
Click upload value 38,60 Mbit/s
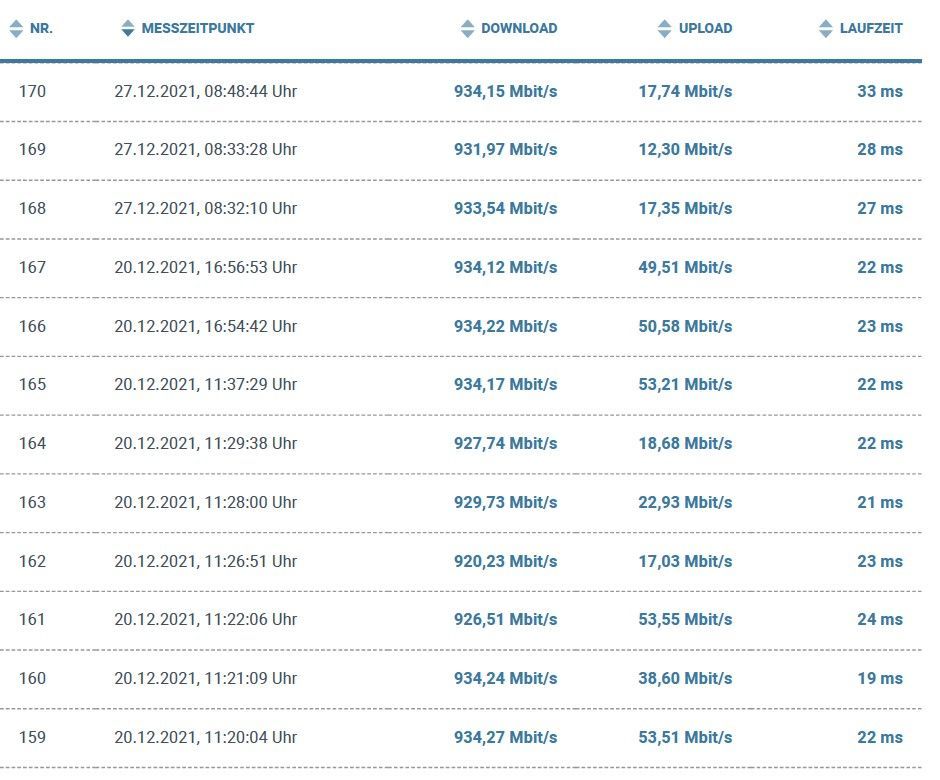click(685, 678)
